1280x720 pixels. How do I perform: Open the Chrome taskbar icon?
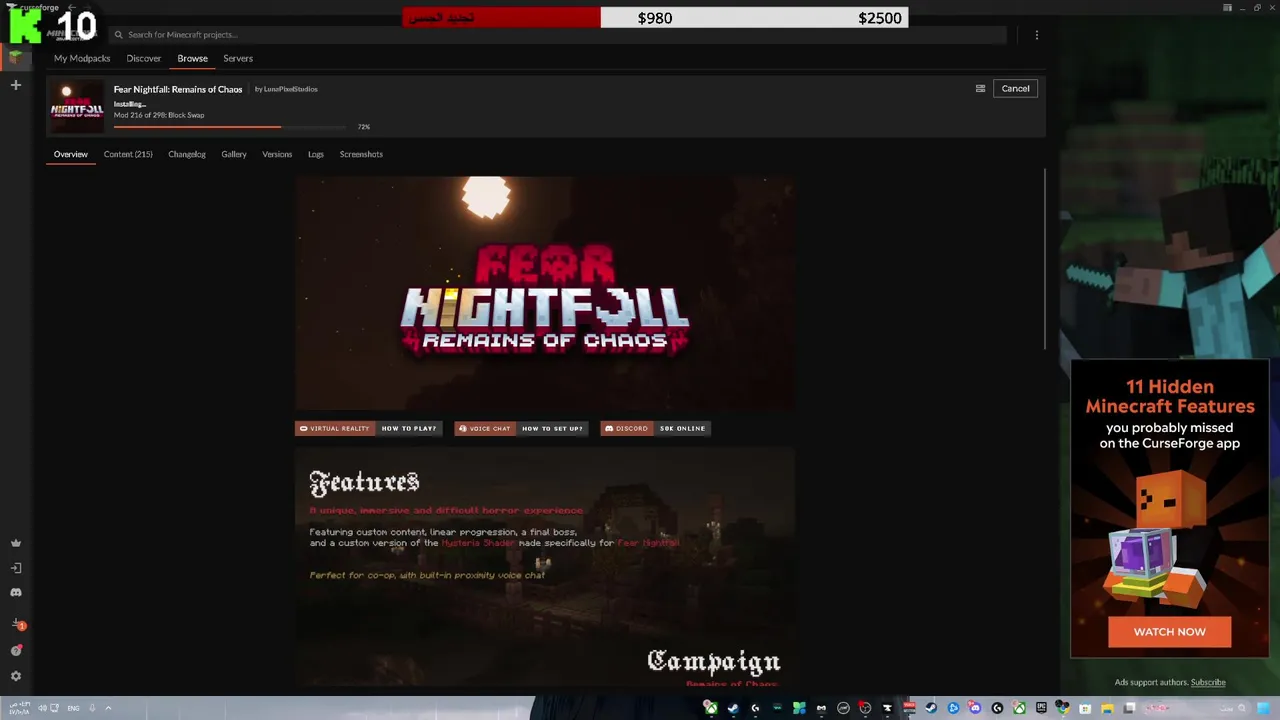(x=1062, y=708)
